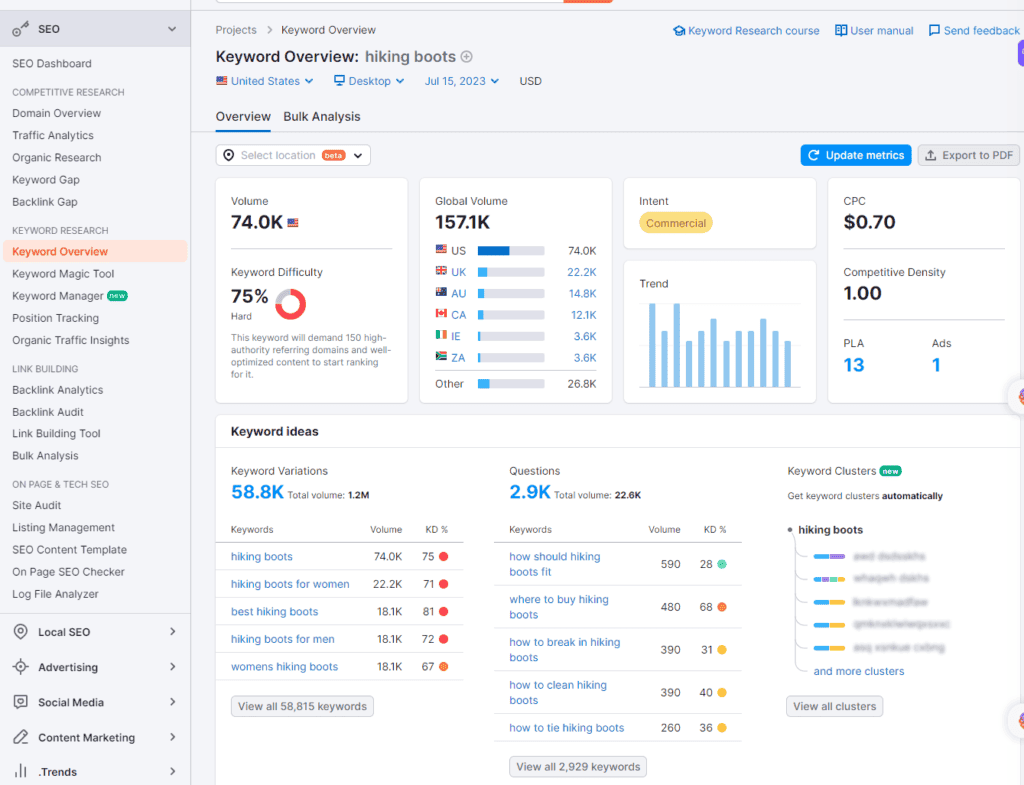
Task: Click the Export to PDF button
Action: [x=969, y=155]
